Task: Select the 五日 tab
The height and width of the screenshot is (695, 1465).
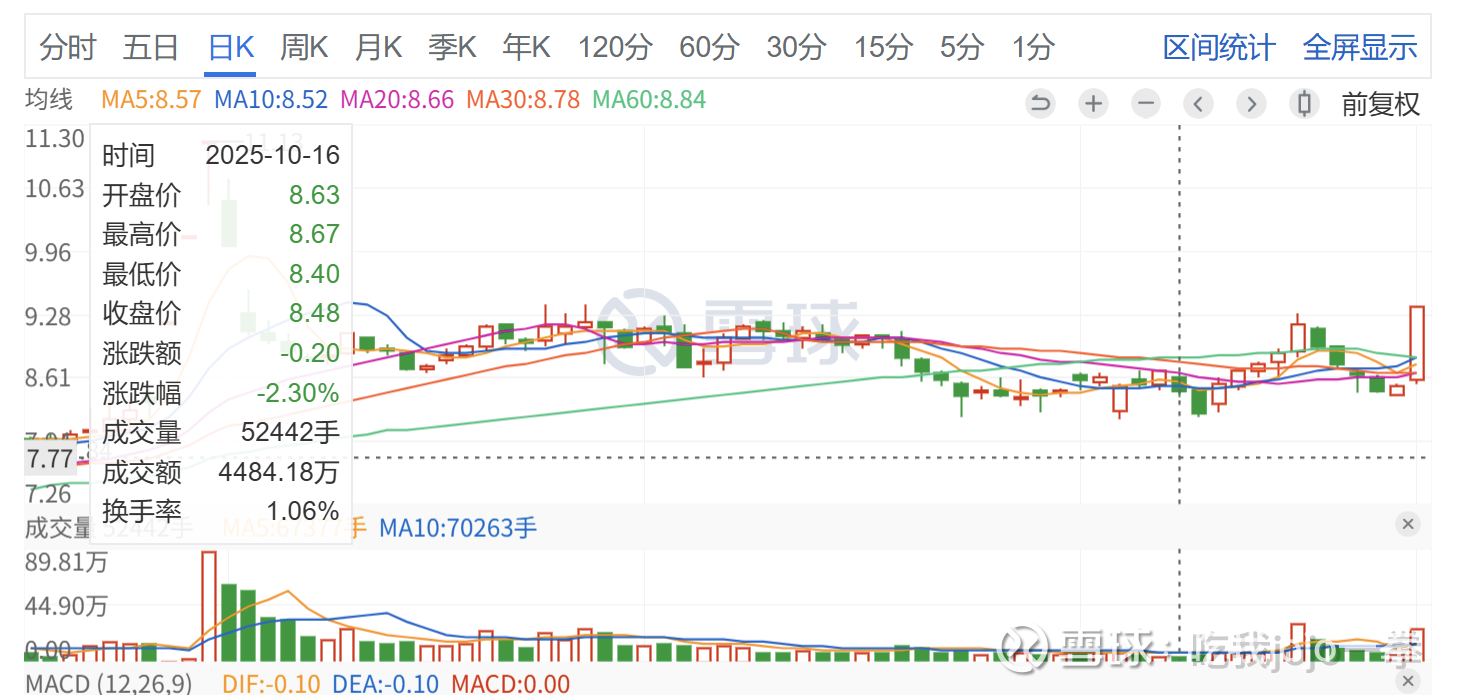Action: [x=151, y=47]
